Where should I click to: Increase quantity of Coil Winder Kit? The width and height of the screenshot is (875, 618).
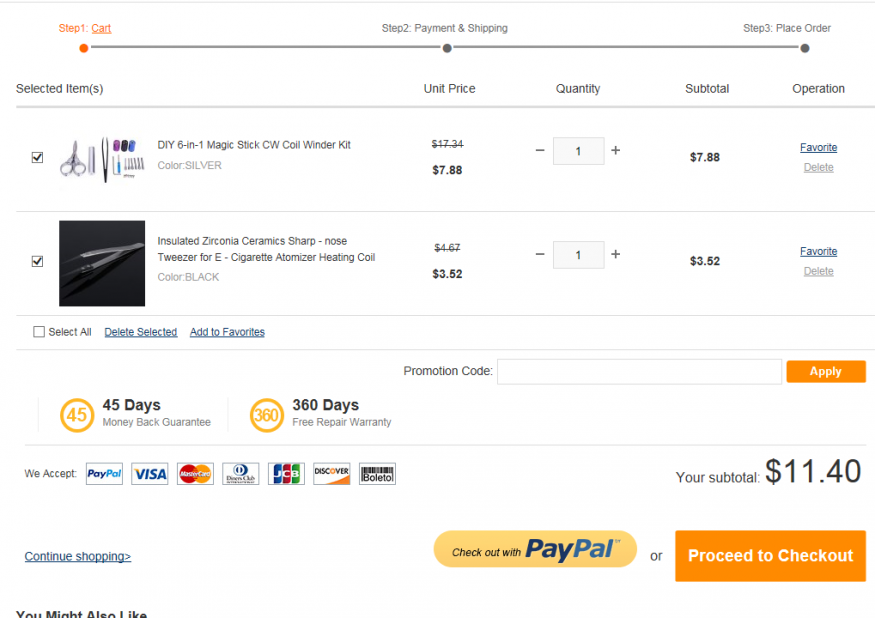pos(616,150)
